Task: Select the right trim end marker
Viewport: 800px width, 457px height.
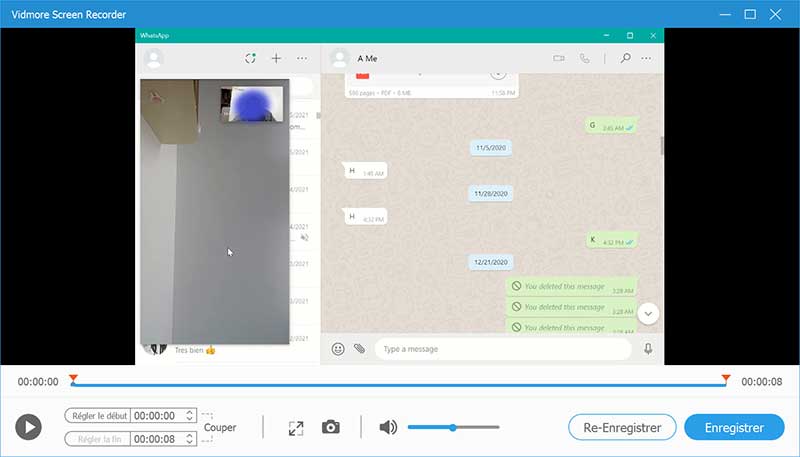Action: [x=726, y=378]
